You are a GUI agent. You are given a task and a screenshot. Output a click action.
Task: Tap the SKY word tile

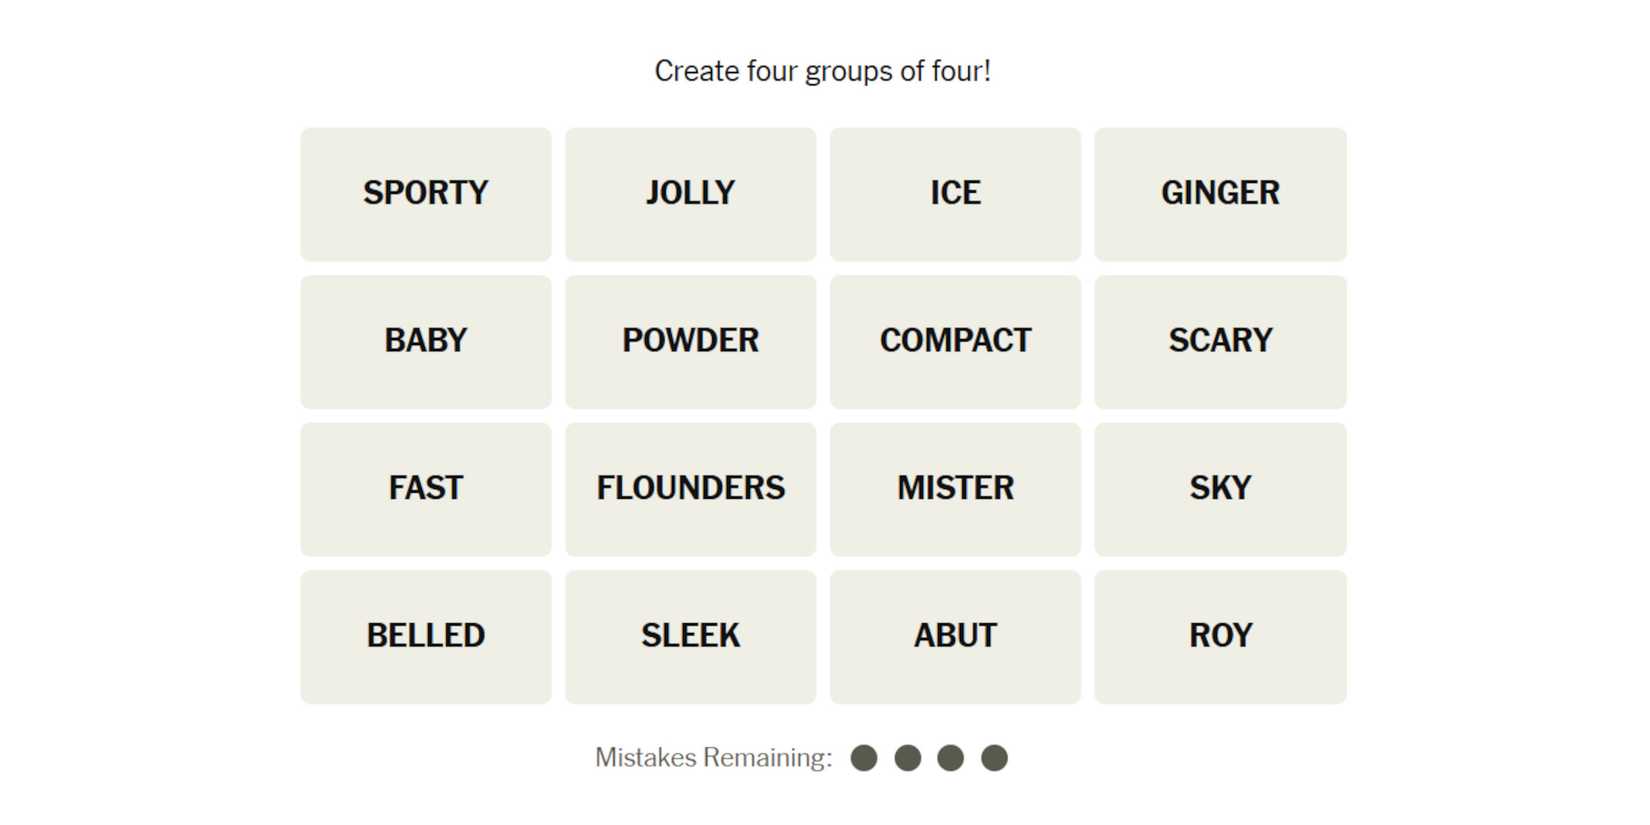tap(1220, 489)
